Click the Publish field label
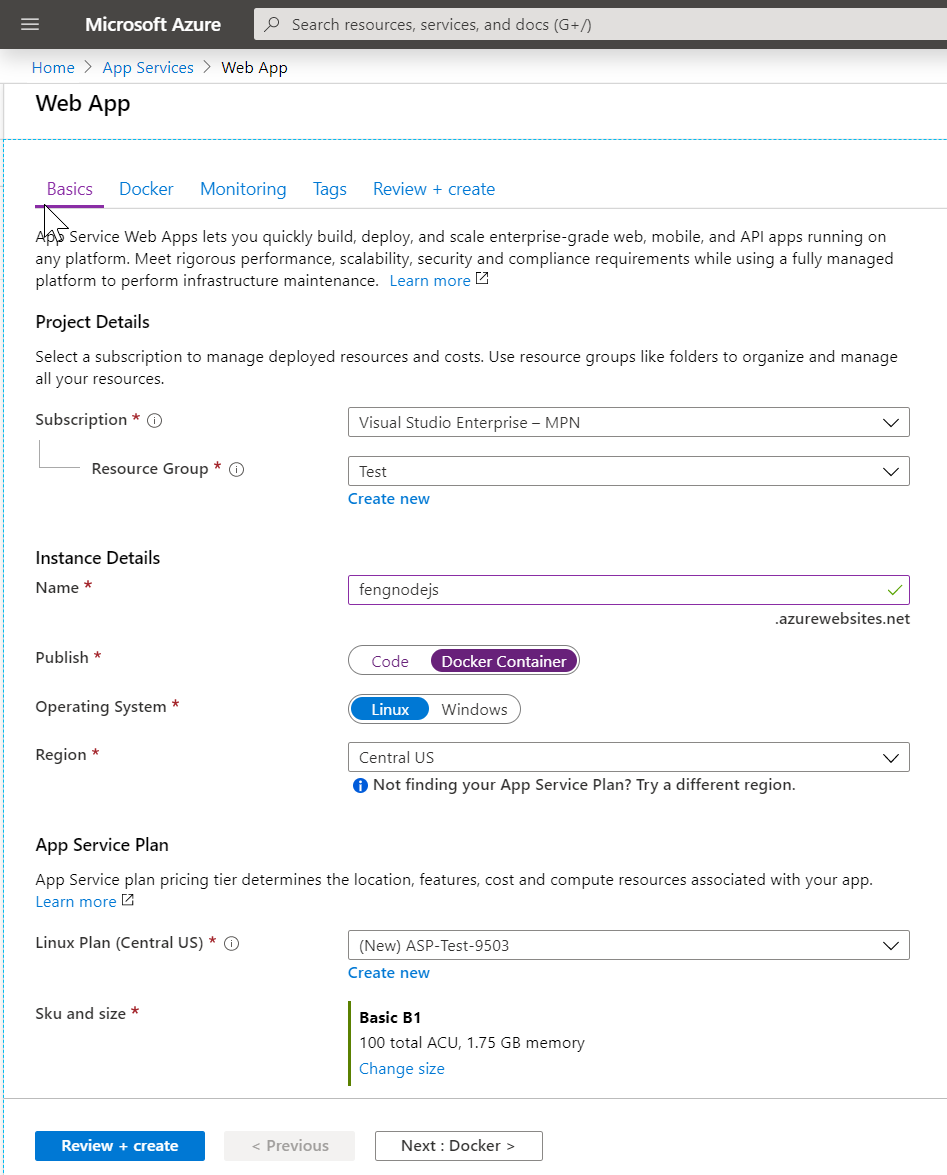 [62, 658]
